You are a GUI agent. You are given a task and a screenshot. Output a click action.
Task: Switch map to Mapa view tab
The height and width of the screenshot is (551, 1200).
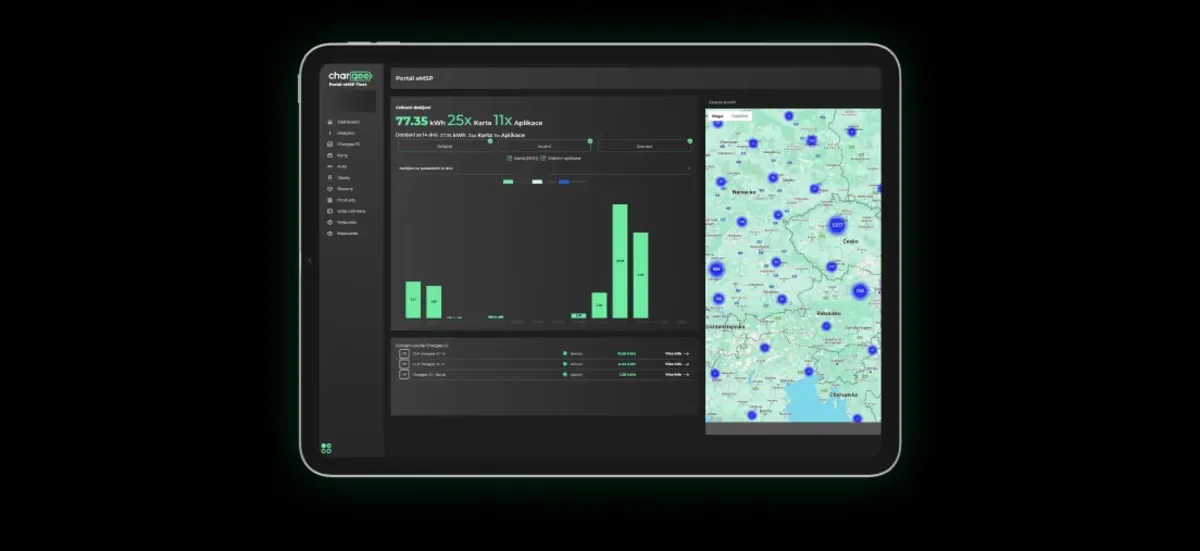(x=717, y=116)
